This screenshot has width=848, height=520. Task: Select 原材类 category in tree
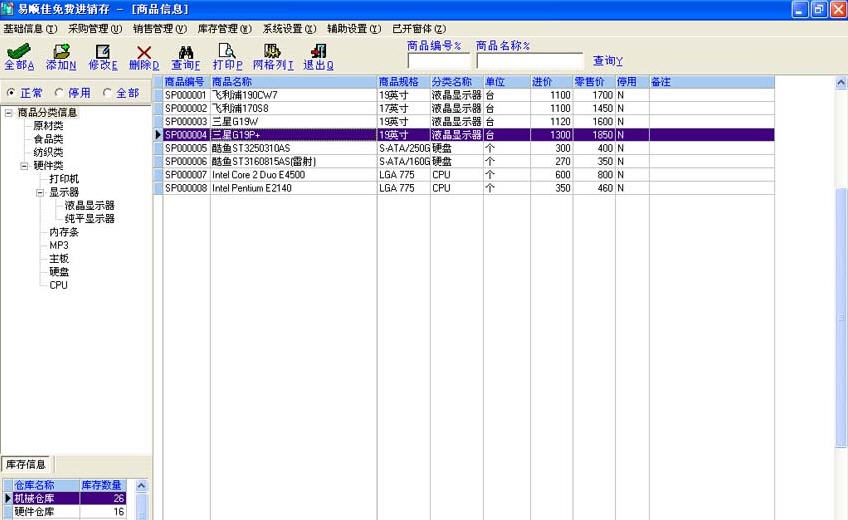click(48, 126)
